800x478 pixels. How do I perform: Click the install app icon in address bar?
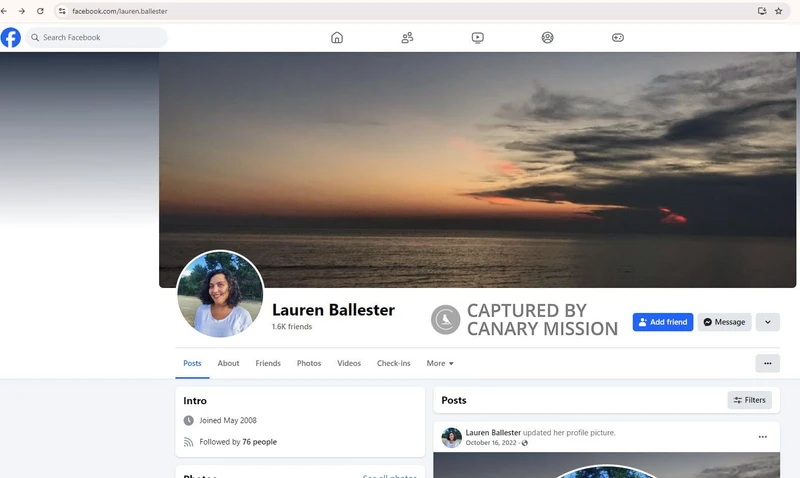[762, 11]
